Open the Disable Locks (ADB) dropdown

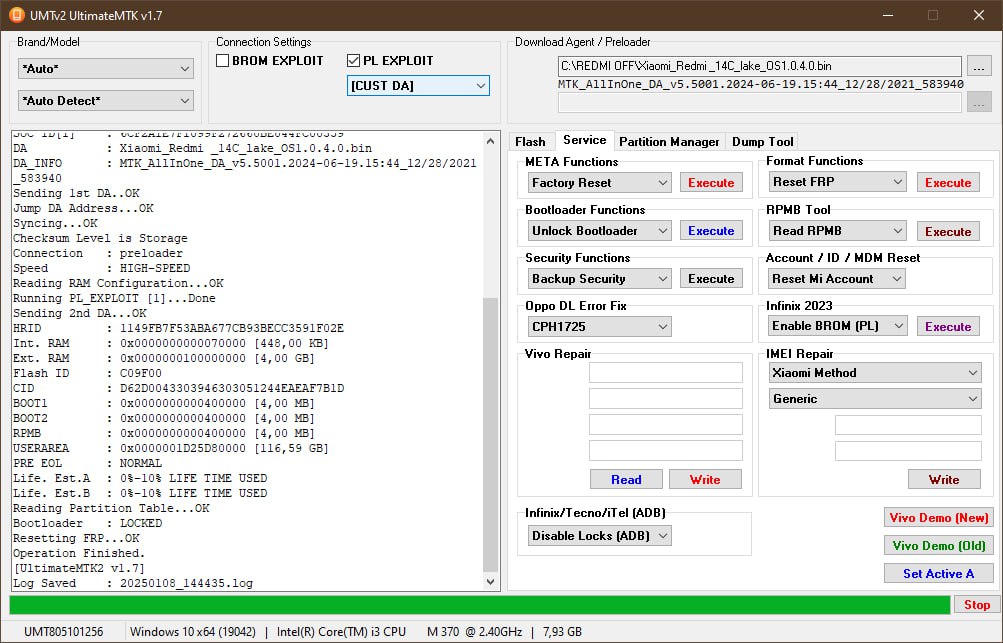click(599, 536)
